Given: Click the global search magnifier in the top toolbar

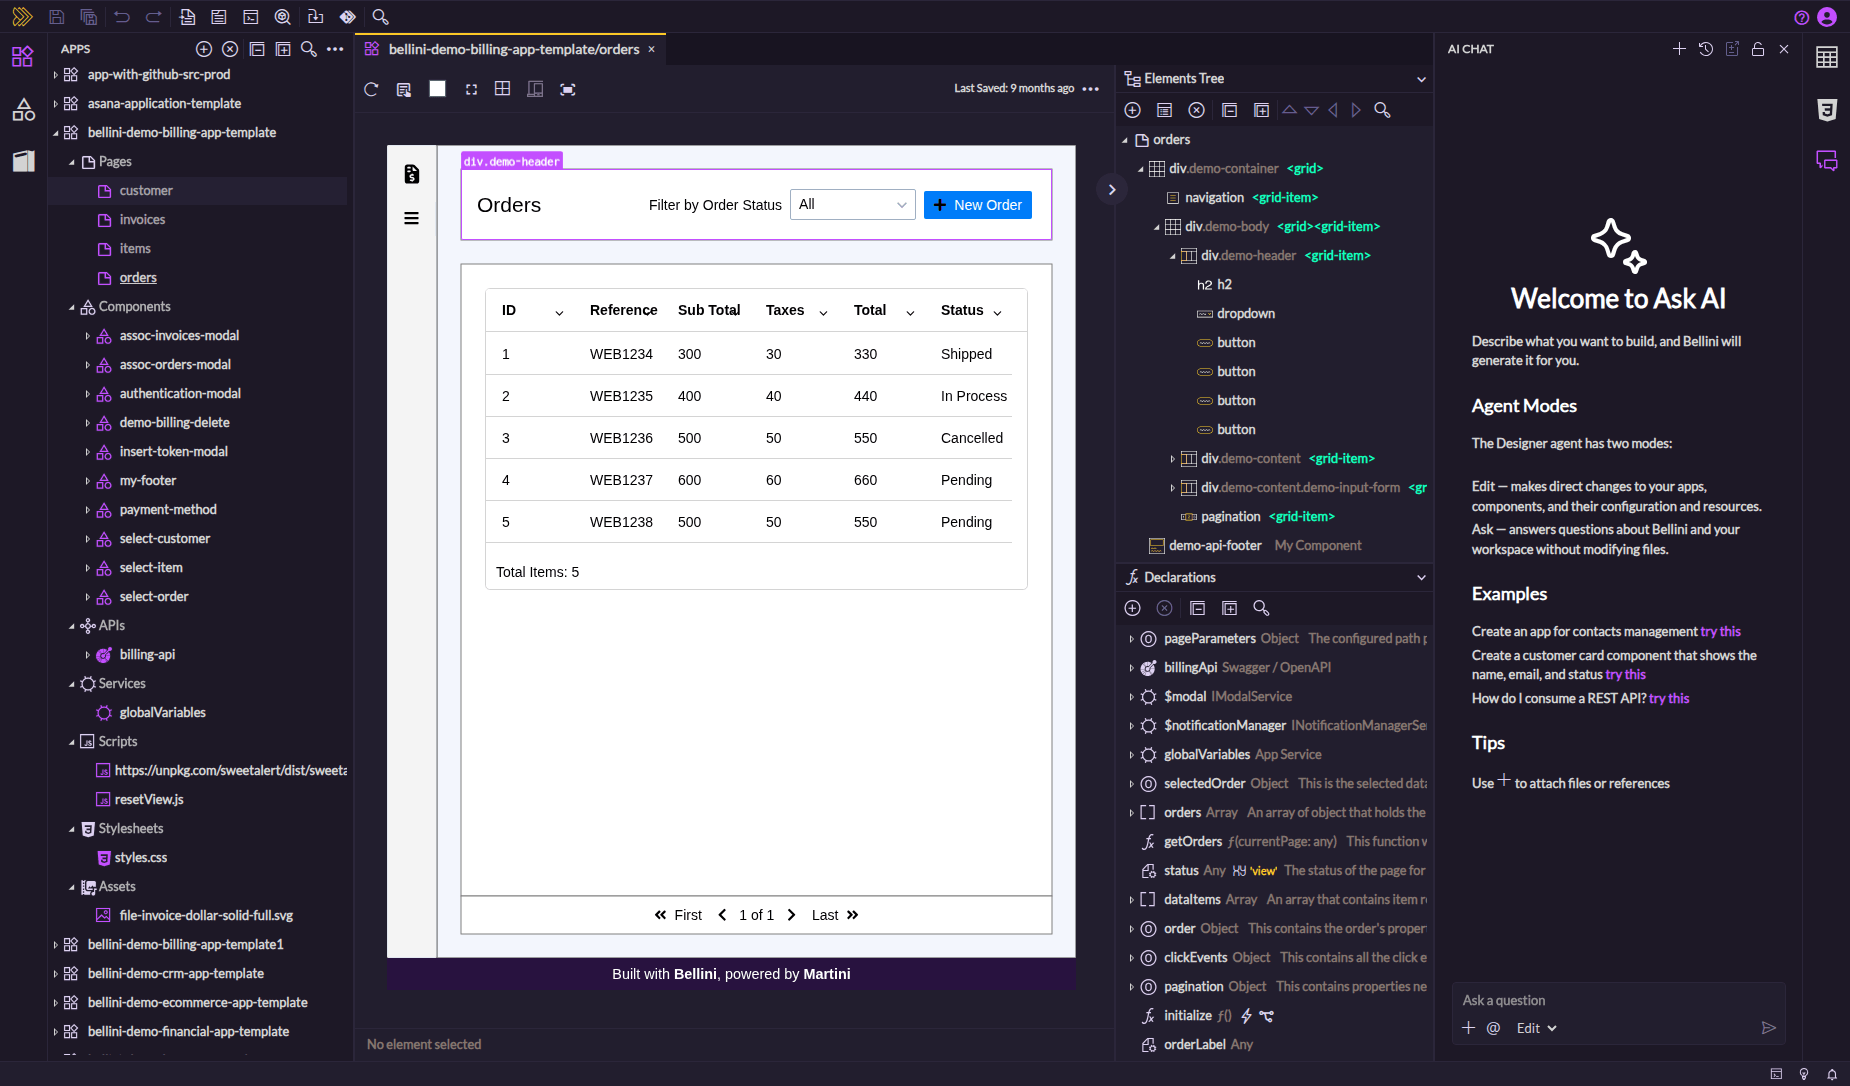Looking at the screenshot, I should (380, 17).
